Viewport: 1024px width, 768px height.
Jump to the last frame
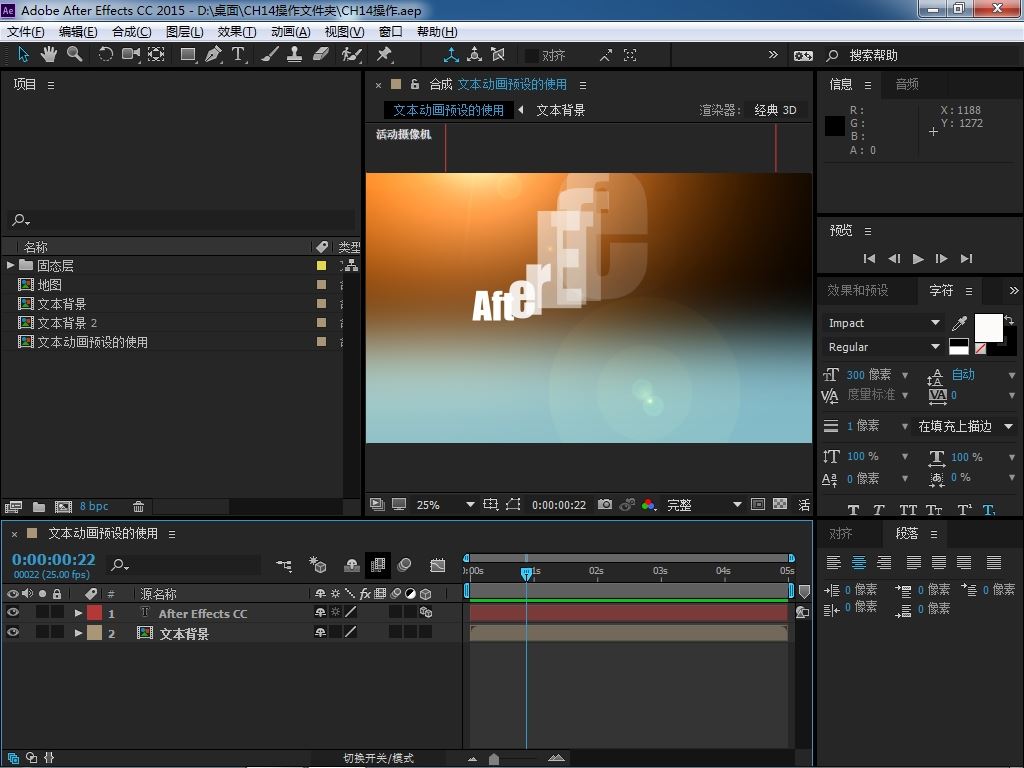point(967,259)
